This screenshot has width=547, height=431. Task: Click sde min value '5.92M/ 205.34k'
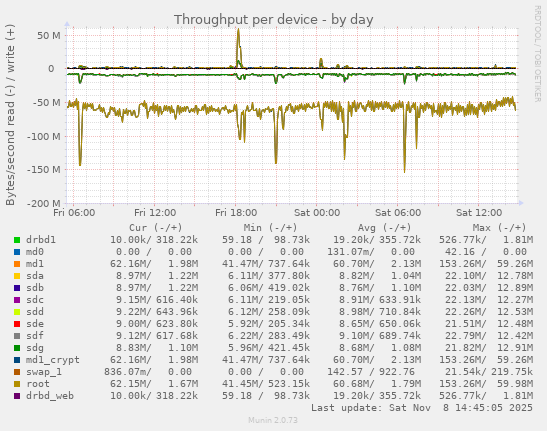pyautogui.click(x=269, y=324)
